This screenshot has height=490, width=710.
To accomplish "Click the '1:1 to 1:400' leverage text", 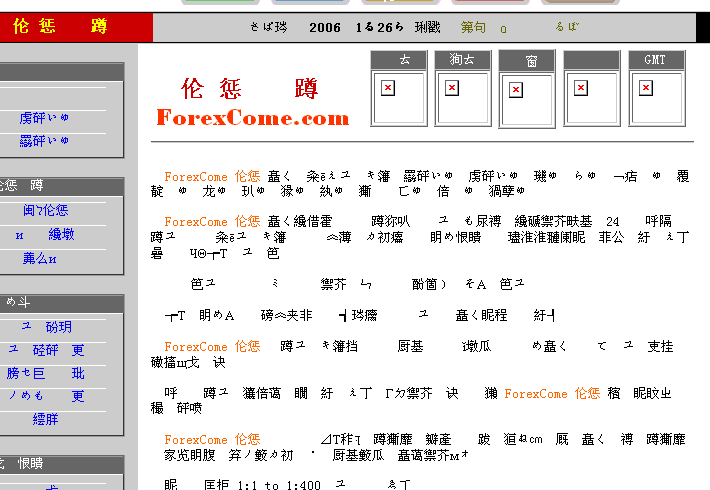I will (x=279, y=485).
